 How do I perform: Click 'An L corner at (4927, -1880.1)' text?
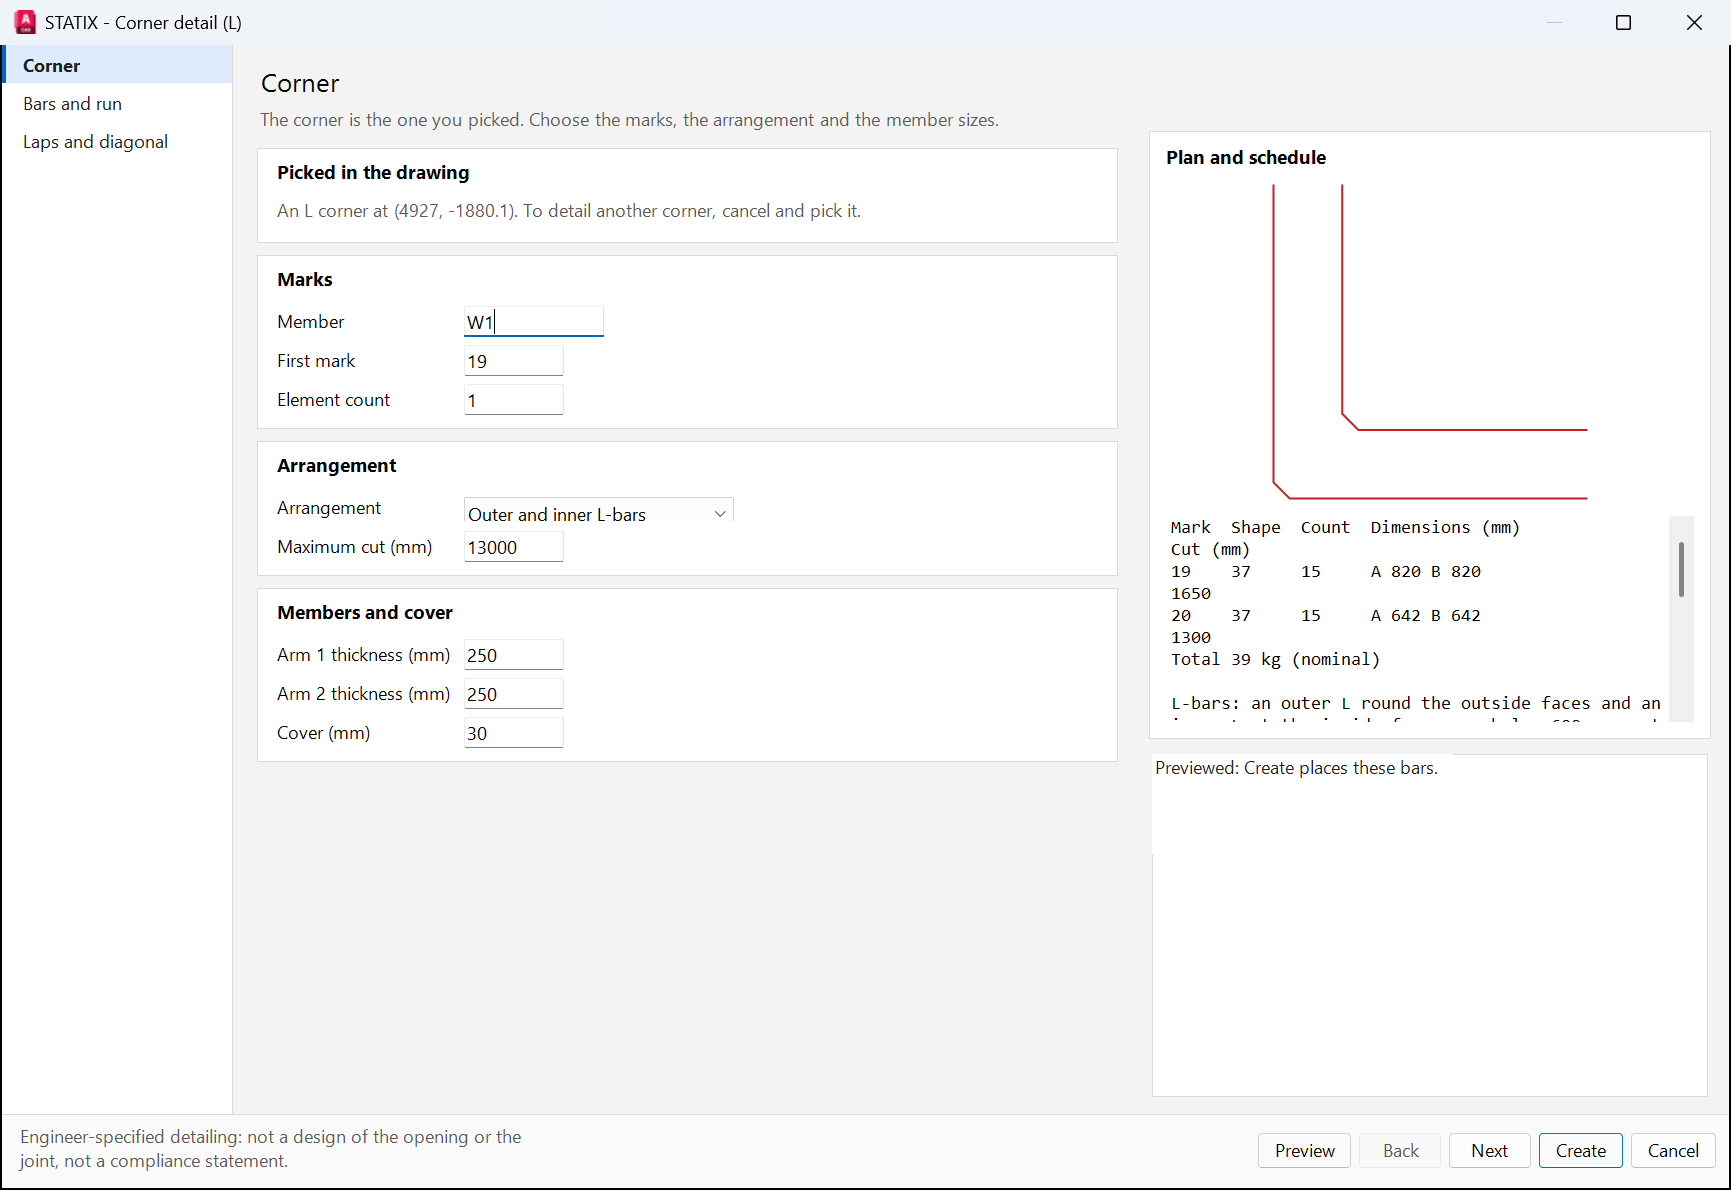click(397, 211)
